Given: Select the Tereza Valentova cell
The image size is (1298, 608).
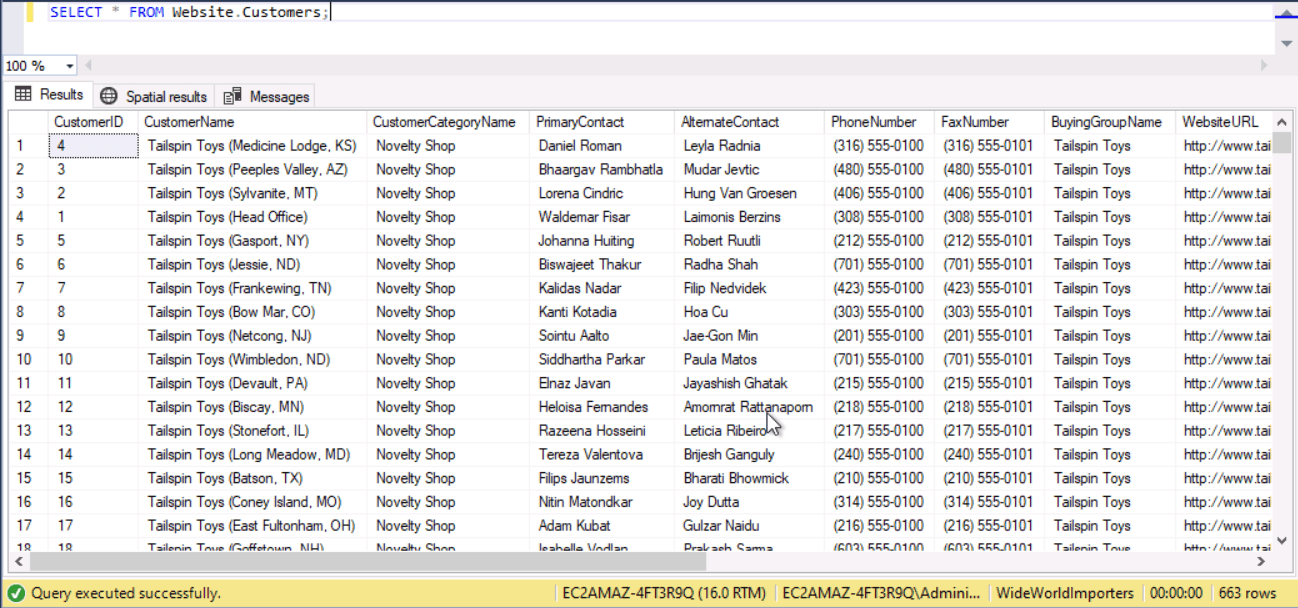Looking at the screenshot, I should [x=602, y=455].
